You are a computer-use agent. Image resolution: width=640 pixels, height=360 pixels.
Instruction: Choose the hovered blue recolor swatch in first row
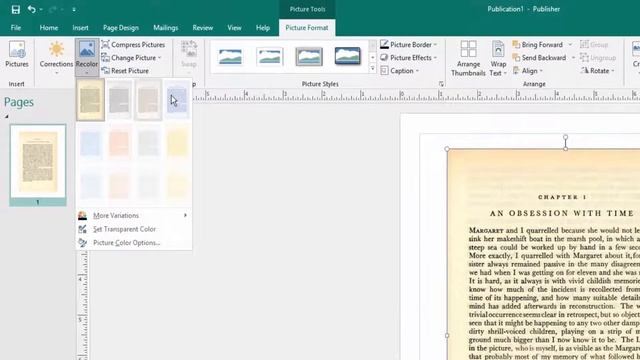coord(177,100)
